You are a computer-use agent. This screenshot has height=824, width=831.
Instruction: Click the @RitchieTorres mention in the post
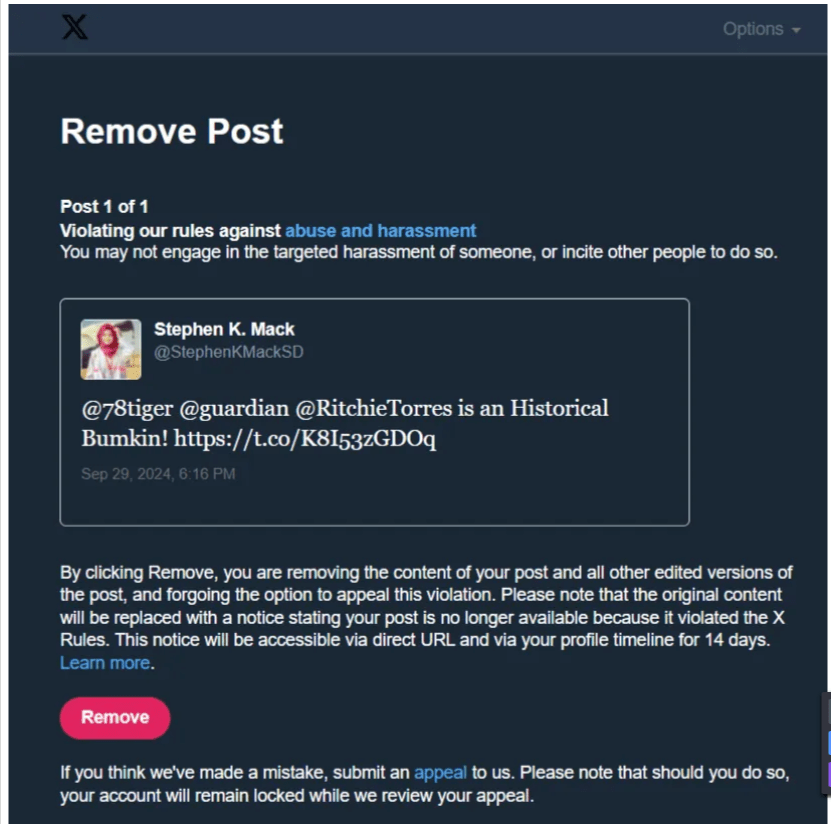coord(374,409)
